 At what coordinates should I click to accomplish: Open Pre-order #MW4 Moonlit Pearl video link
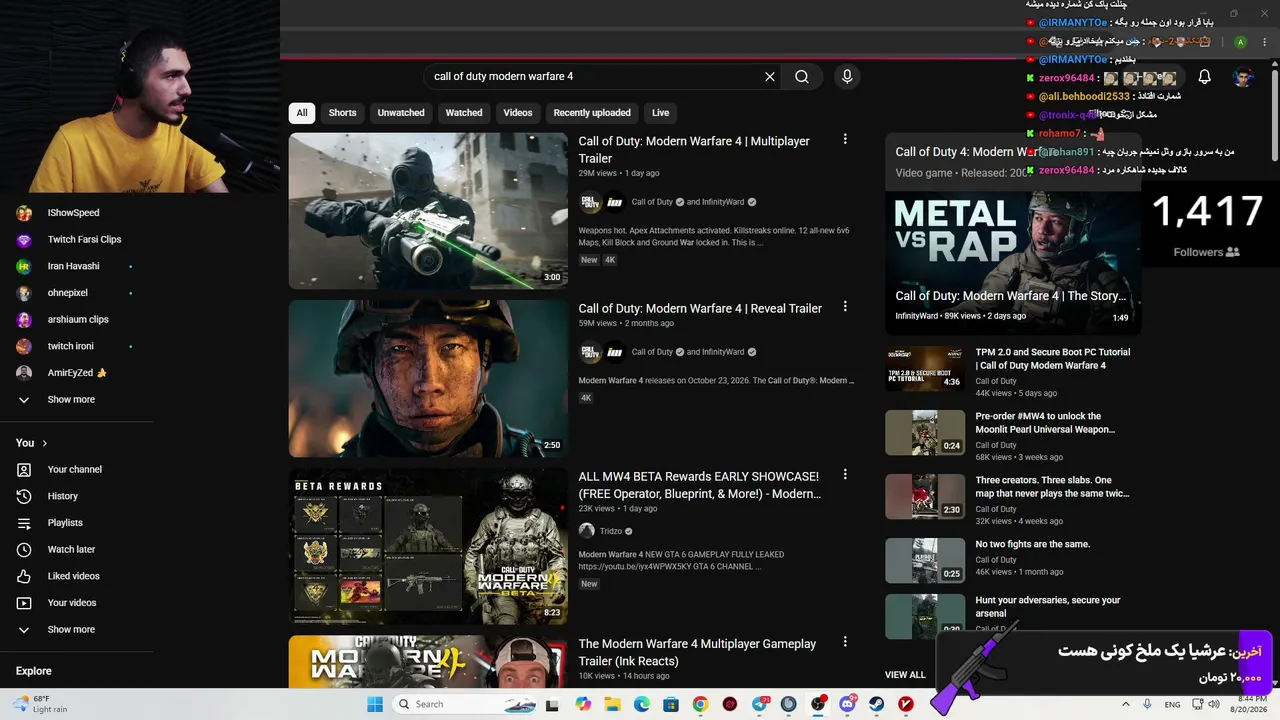[1045, 423]
